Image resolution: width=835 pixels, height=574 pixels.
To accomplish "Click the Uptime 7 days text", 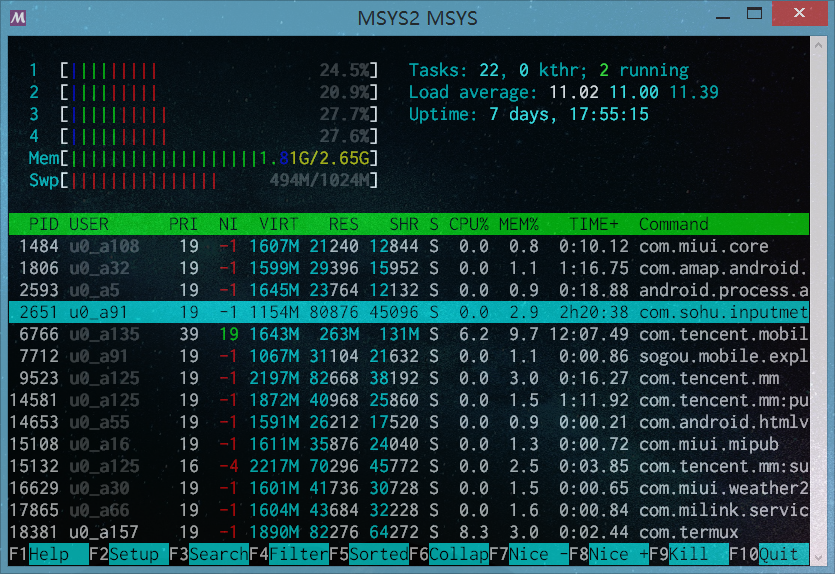I will click(x=528, y=114).
